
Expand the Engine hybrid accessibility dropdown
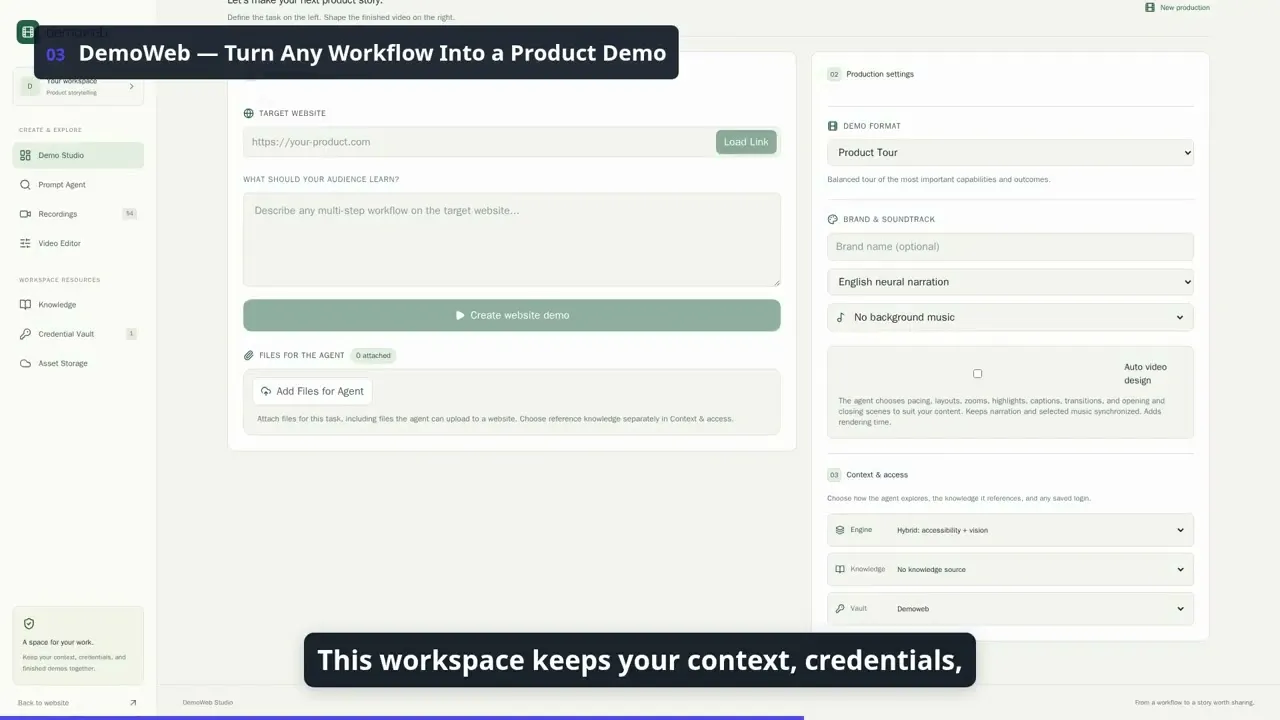coord(1010,530)
